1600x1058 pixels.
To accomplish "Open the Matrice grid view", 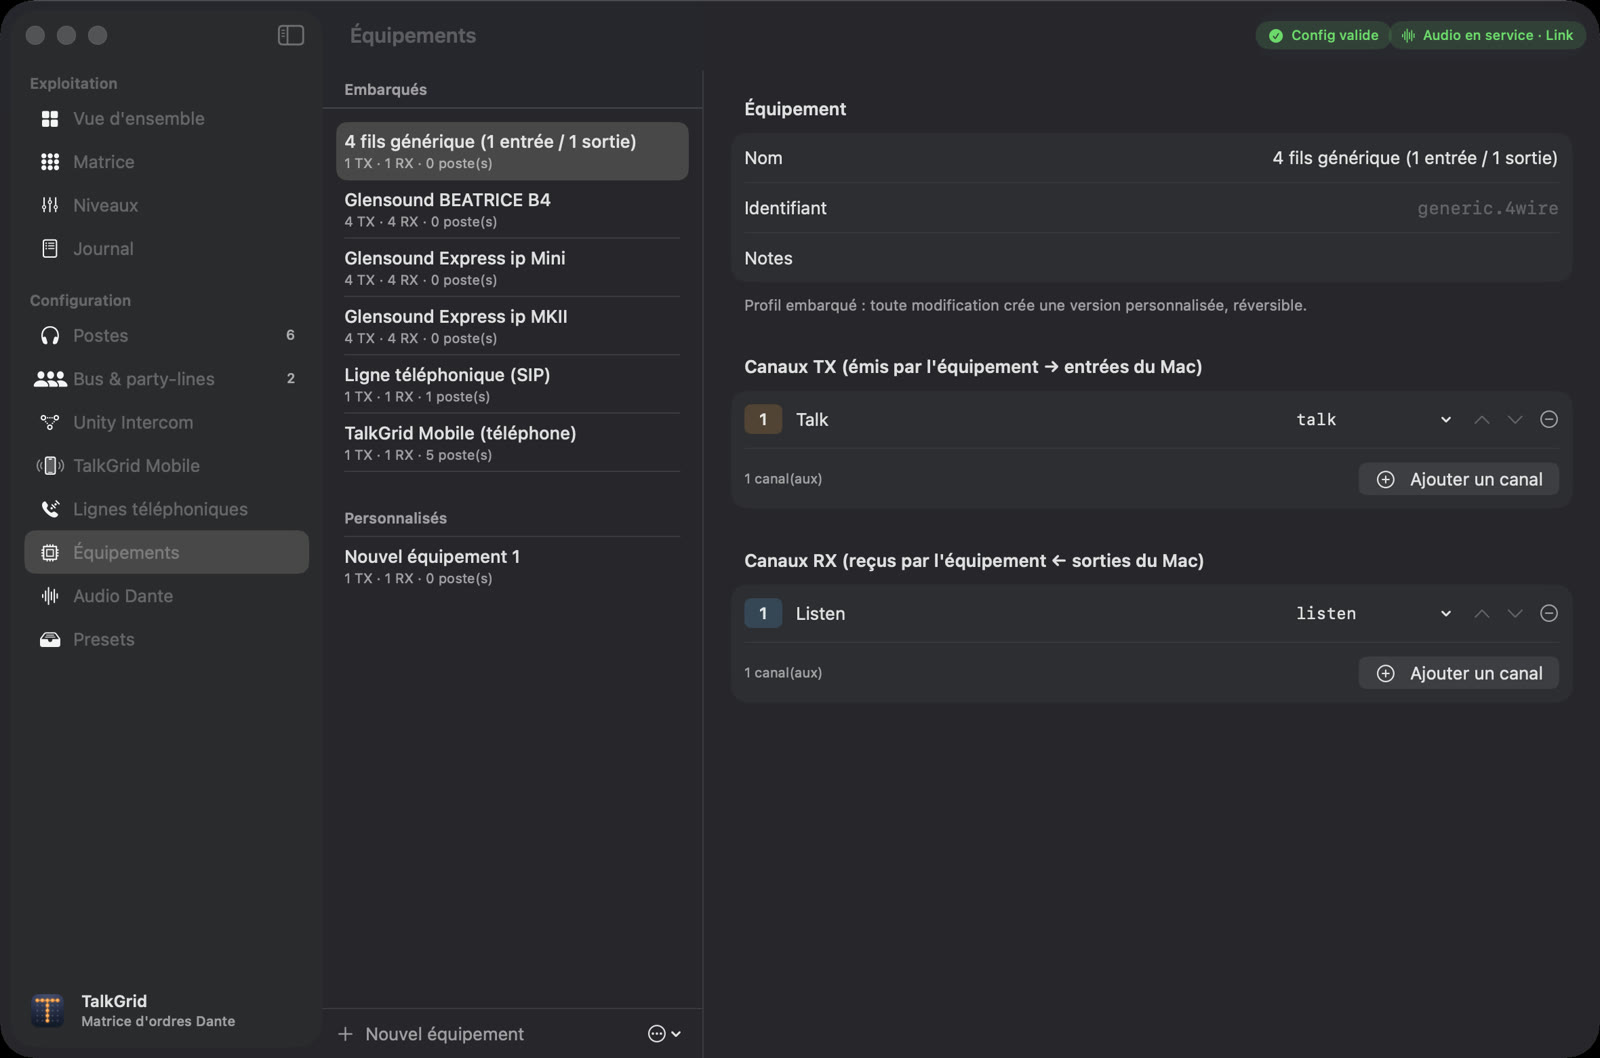I will click(166, 162).
